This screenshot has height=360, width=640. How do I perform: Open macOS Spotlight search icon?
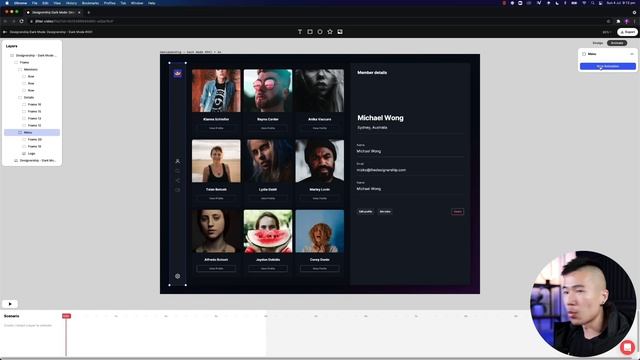pos(592,3)
